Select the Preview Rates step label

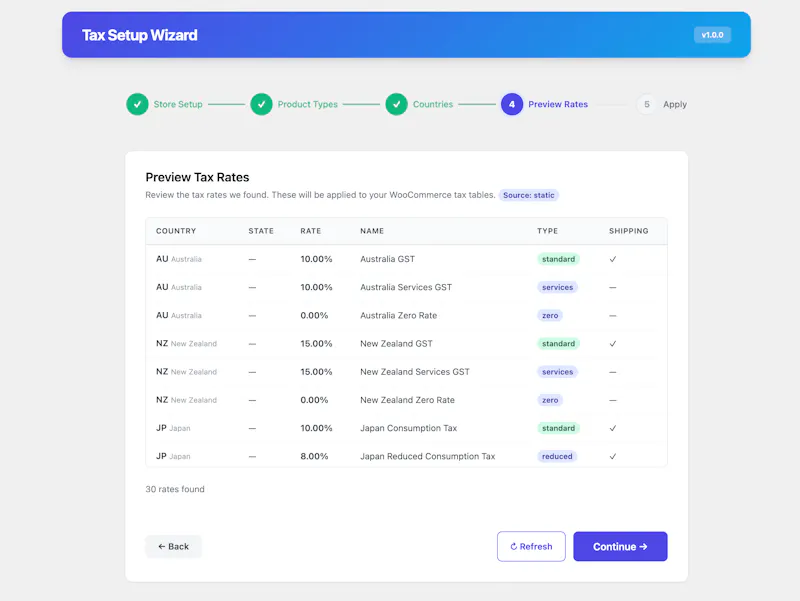tap(558, 104)
